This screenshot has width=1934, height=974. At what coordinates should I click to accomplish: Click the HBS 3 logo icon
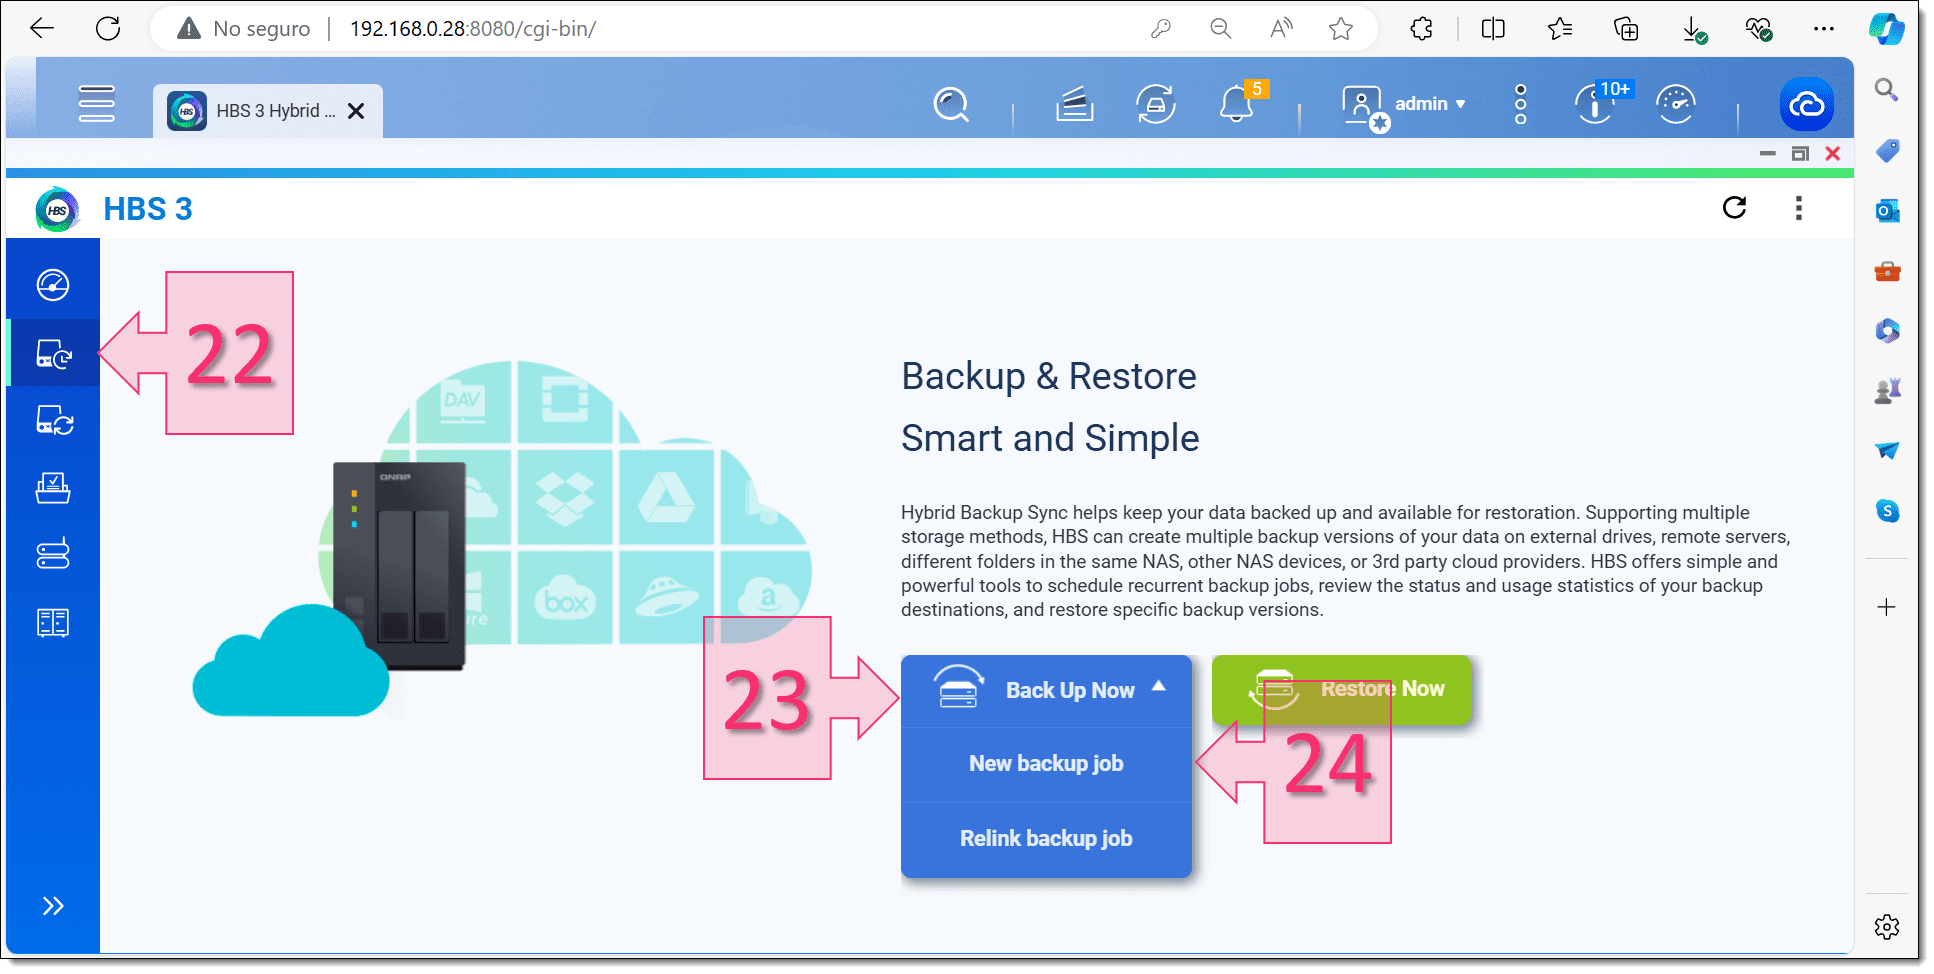pyautogui.click(x=57, y=210)
